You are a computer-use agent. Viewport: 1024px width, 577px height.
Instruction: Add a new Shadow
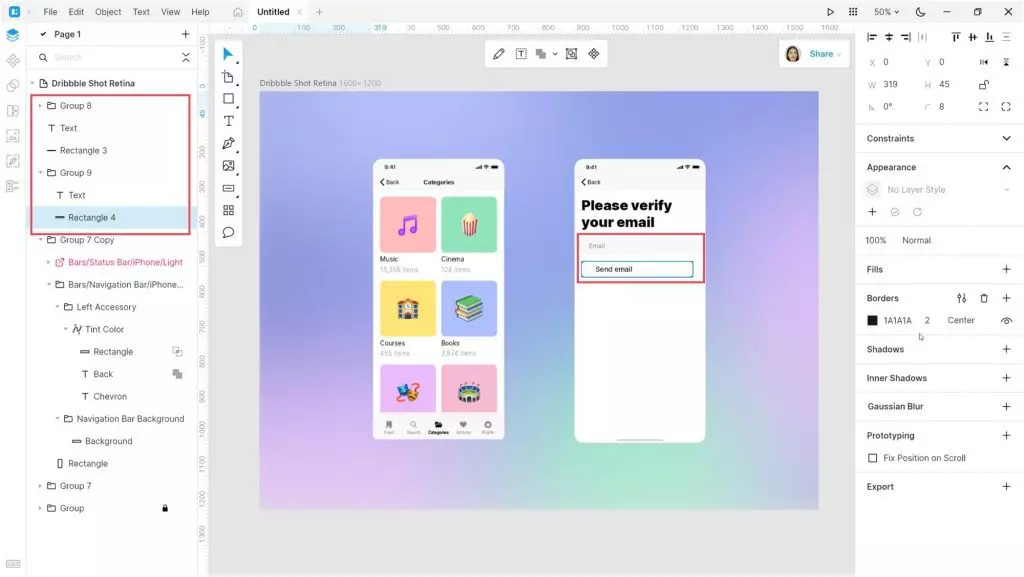pos(1006,349)
